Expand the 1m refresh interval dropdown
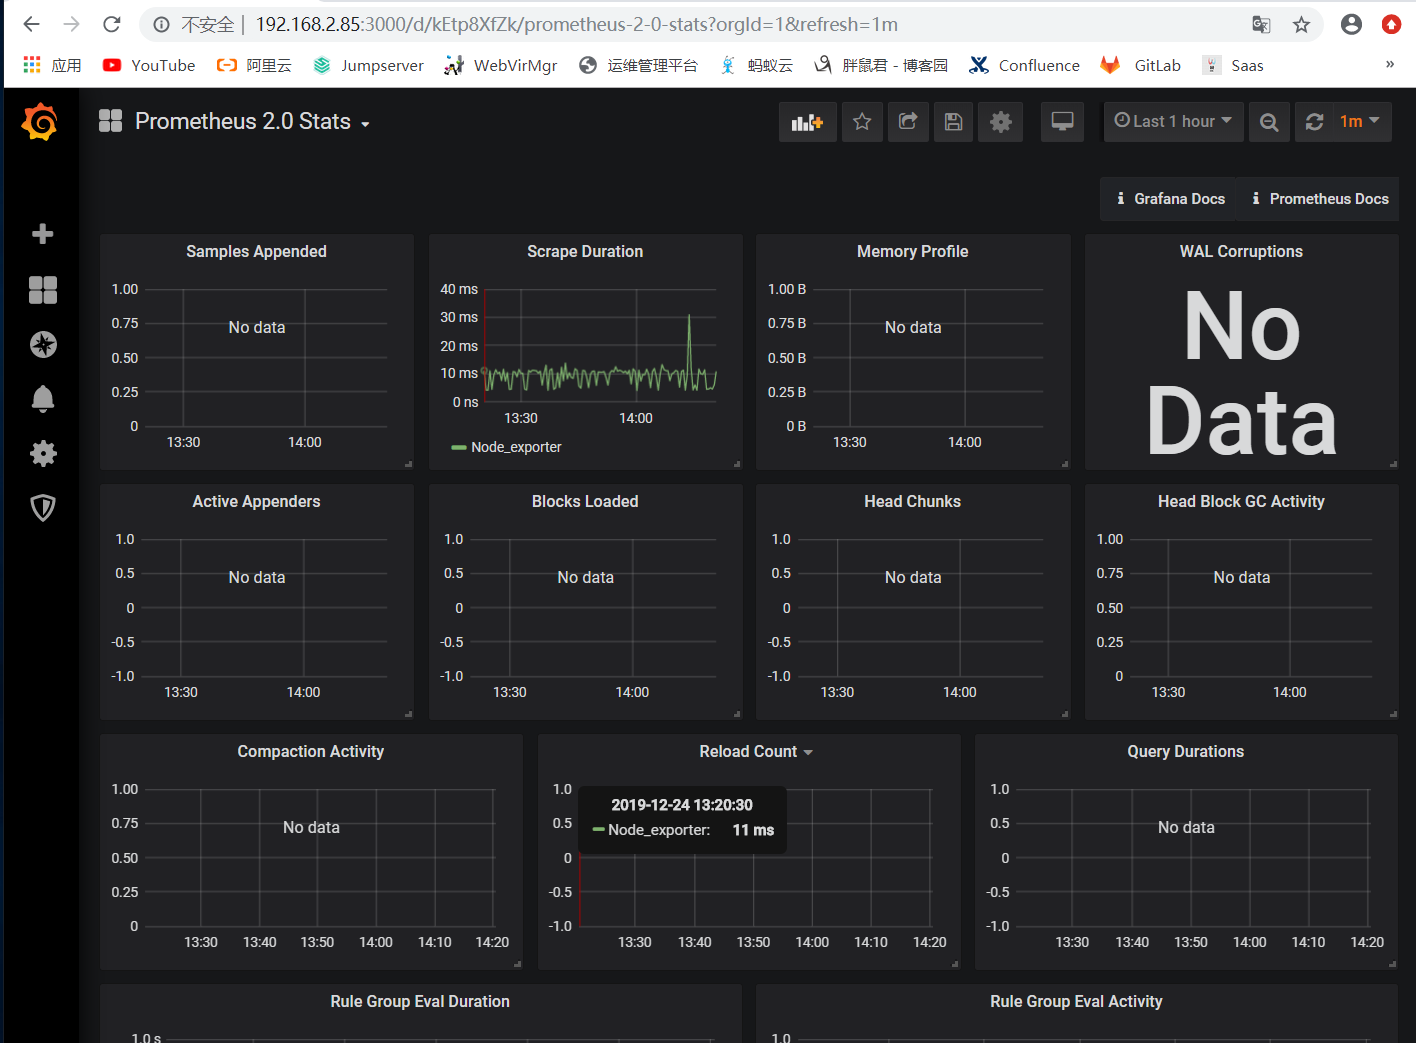The height and width of the screenshot is (1043, 1416). click(x=1360, y=121)
